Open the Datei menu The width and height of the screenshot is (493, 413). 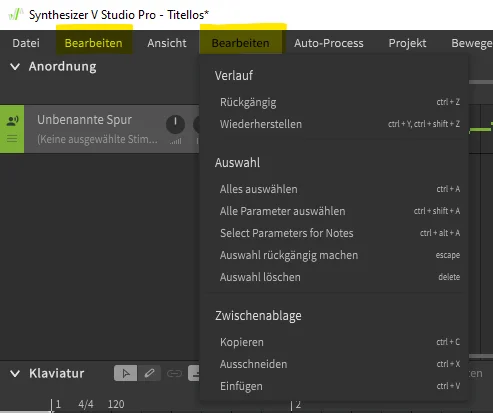26,43
